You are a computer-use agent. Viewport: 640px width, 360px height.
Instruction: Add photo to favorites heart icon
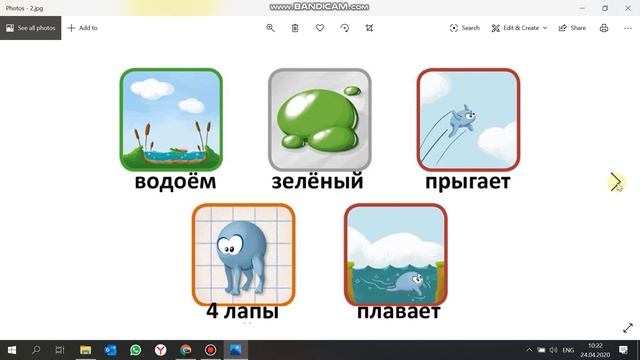click(x=320, y=28)
